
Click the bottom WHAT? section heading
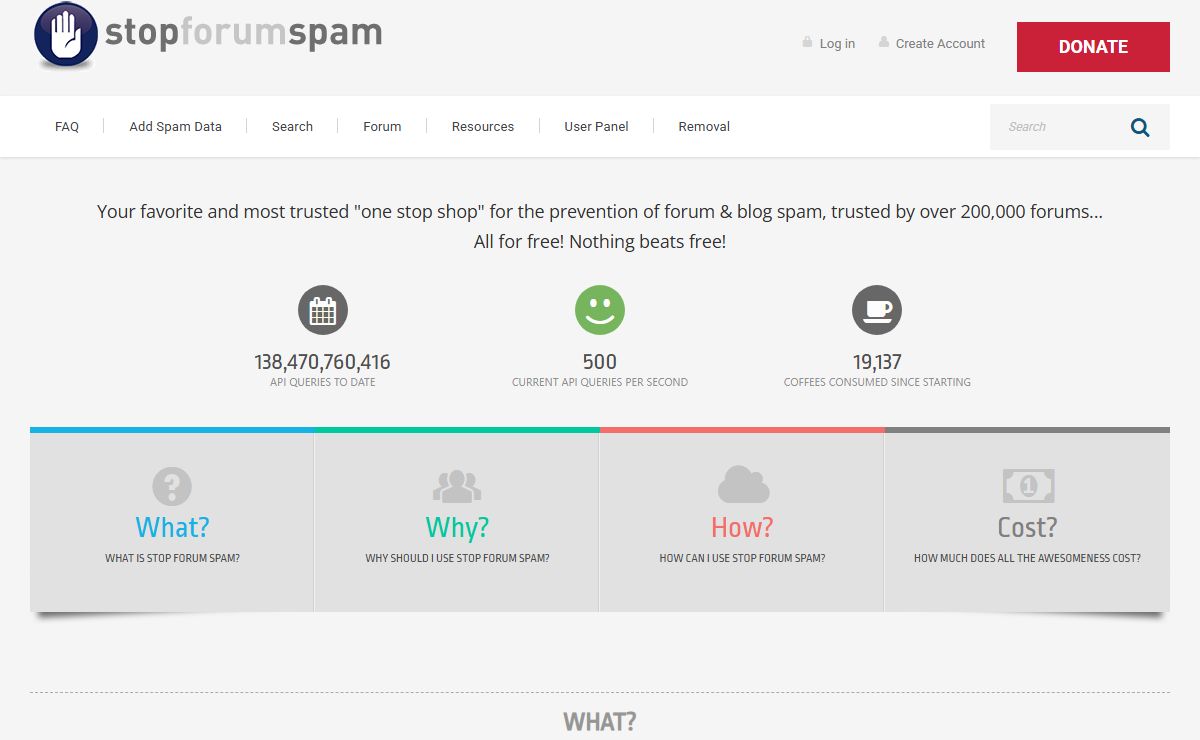point(600,722)
